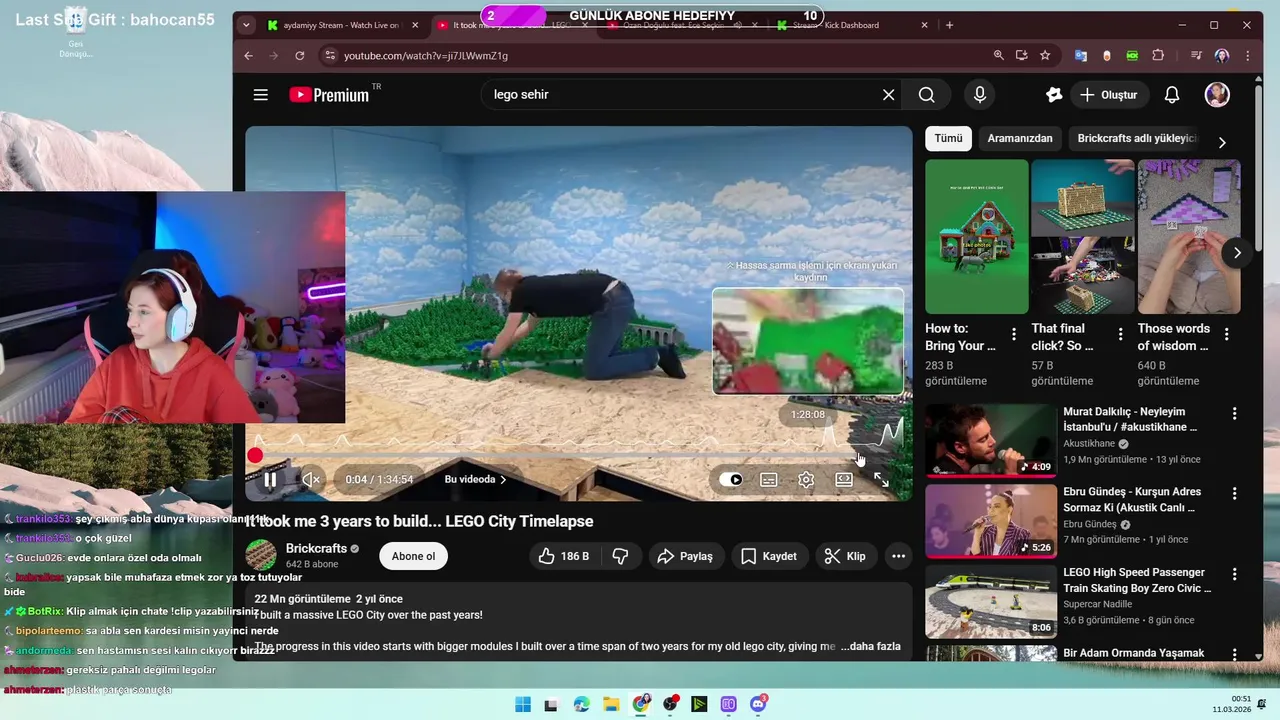Open options for Ebru Gündeş video

(1234, 493)
